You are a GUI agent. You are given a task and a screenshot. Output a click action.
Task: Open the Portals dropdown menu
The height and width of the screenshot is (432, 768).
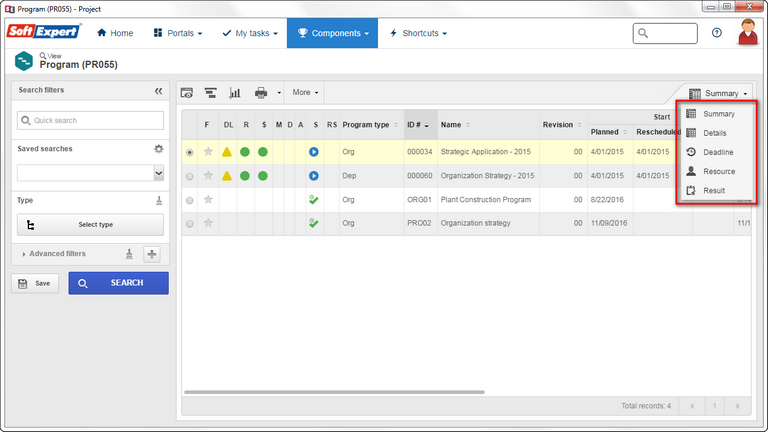[178, 33]
